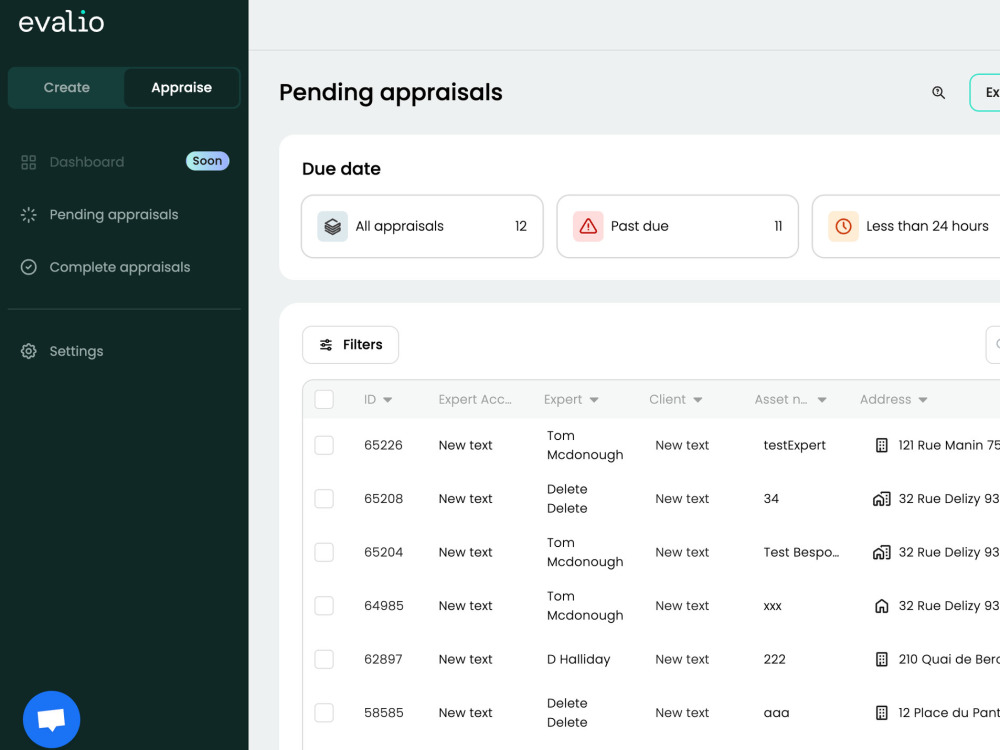The height and width of the screenshot is (750, 1000).
Task: Click ID 58585 cell
Action: click(384, 713)
